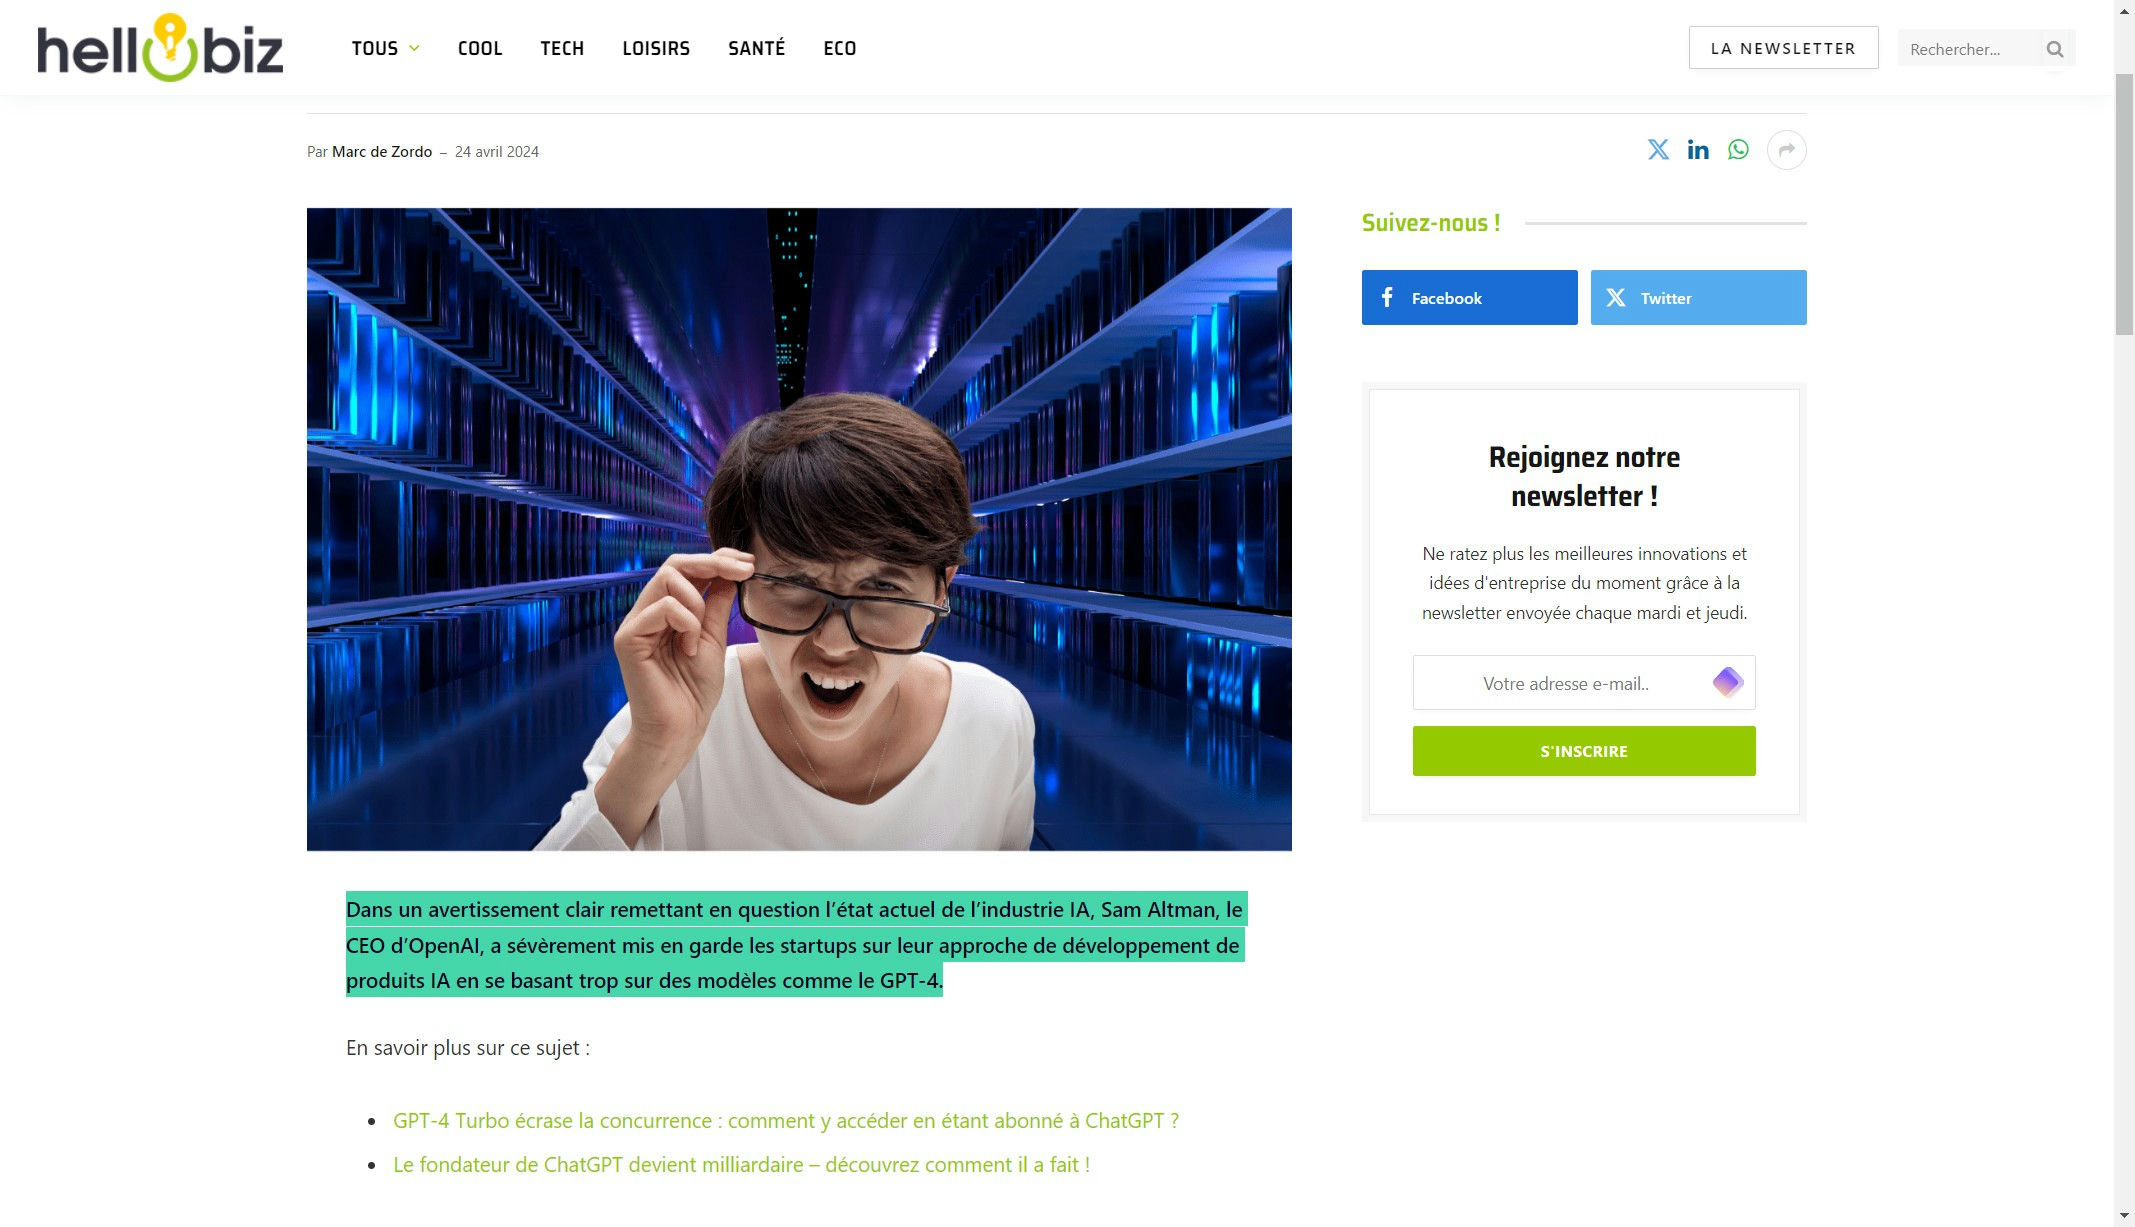This screenshot has height=1227, width=2135.
Task: Open the COOL menu section
Action: tap(480, 48)
